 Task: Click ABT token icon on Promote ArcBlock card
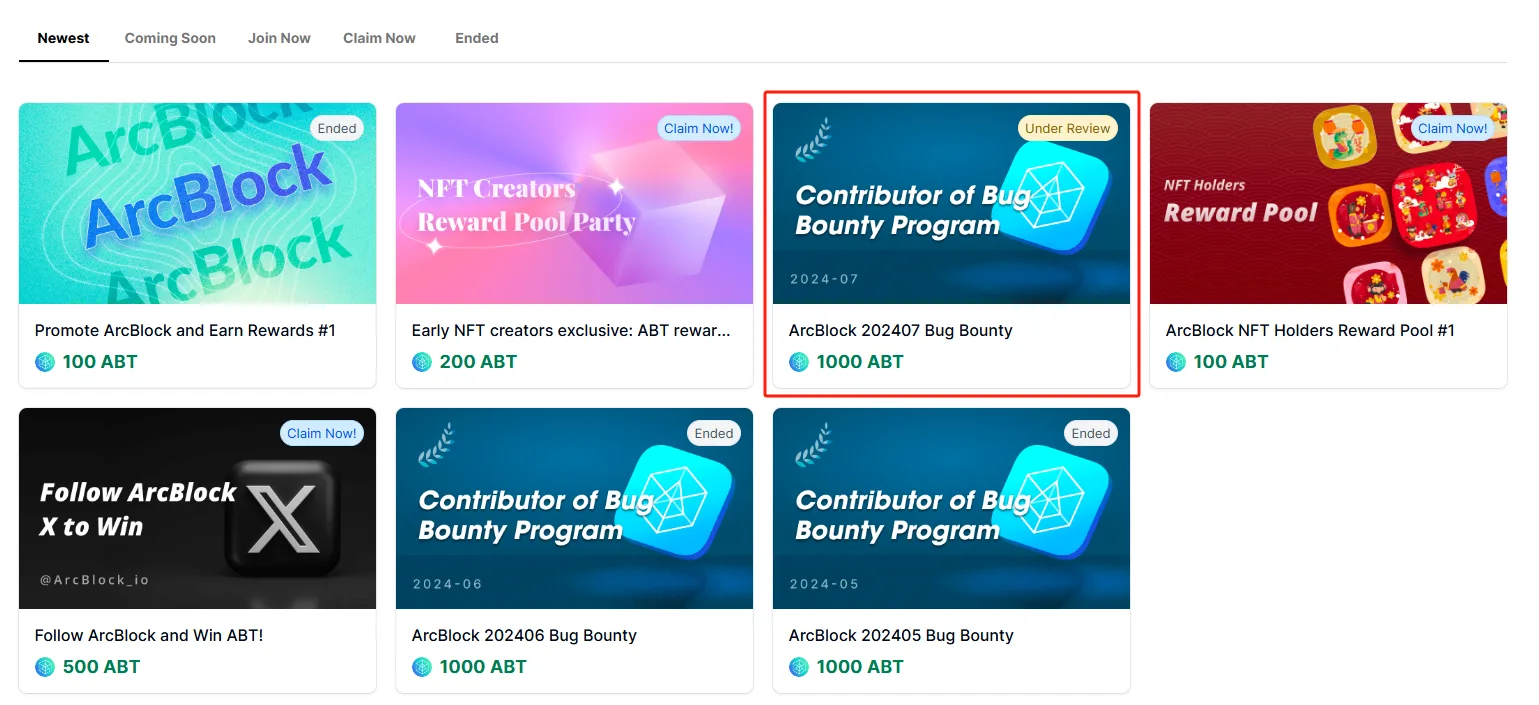pyautogui.click(x=45, y=362)
